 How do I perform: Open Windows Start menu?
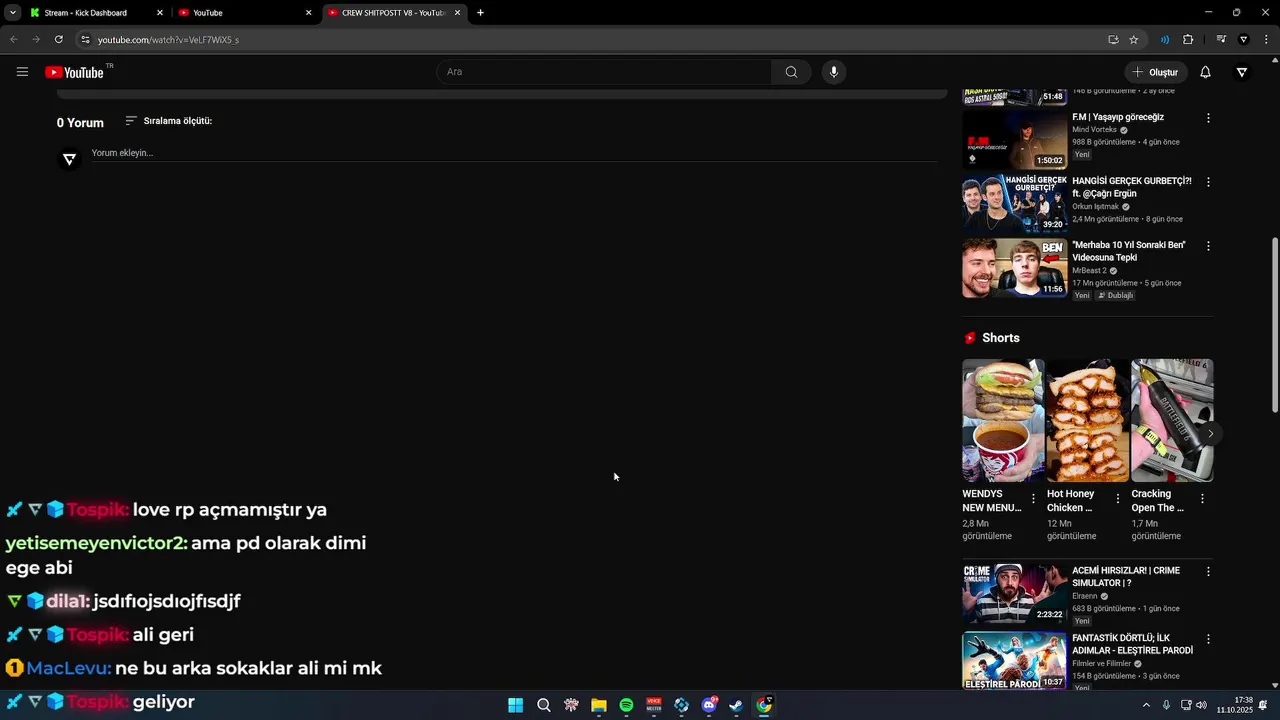pos(515,705)
